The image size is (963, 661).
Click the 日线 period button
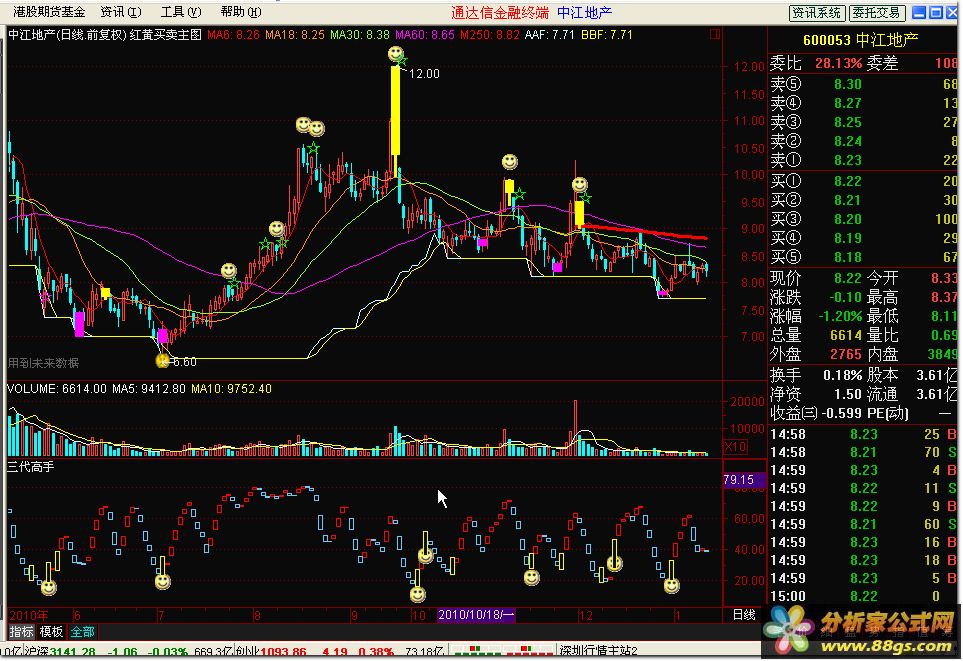coord(744,614)
